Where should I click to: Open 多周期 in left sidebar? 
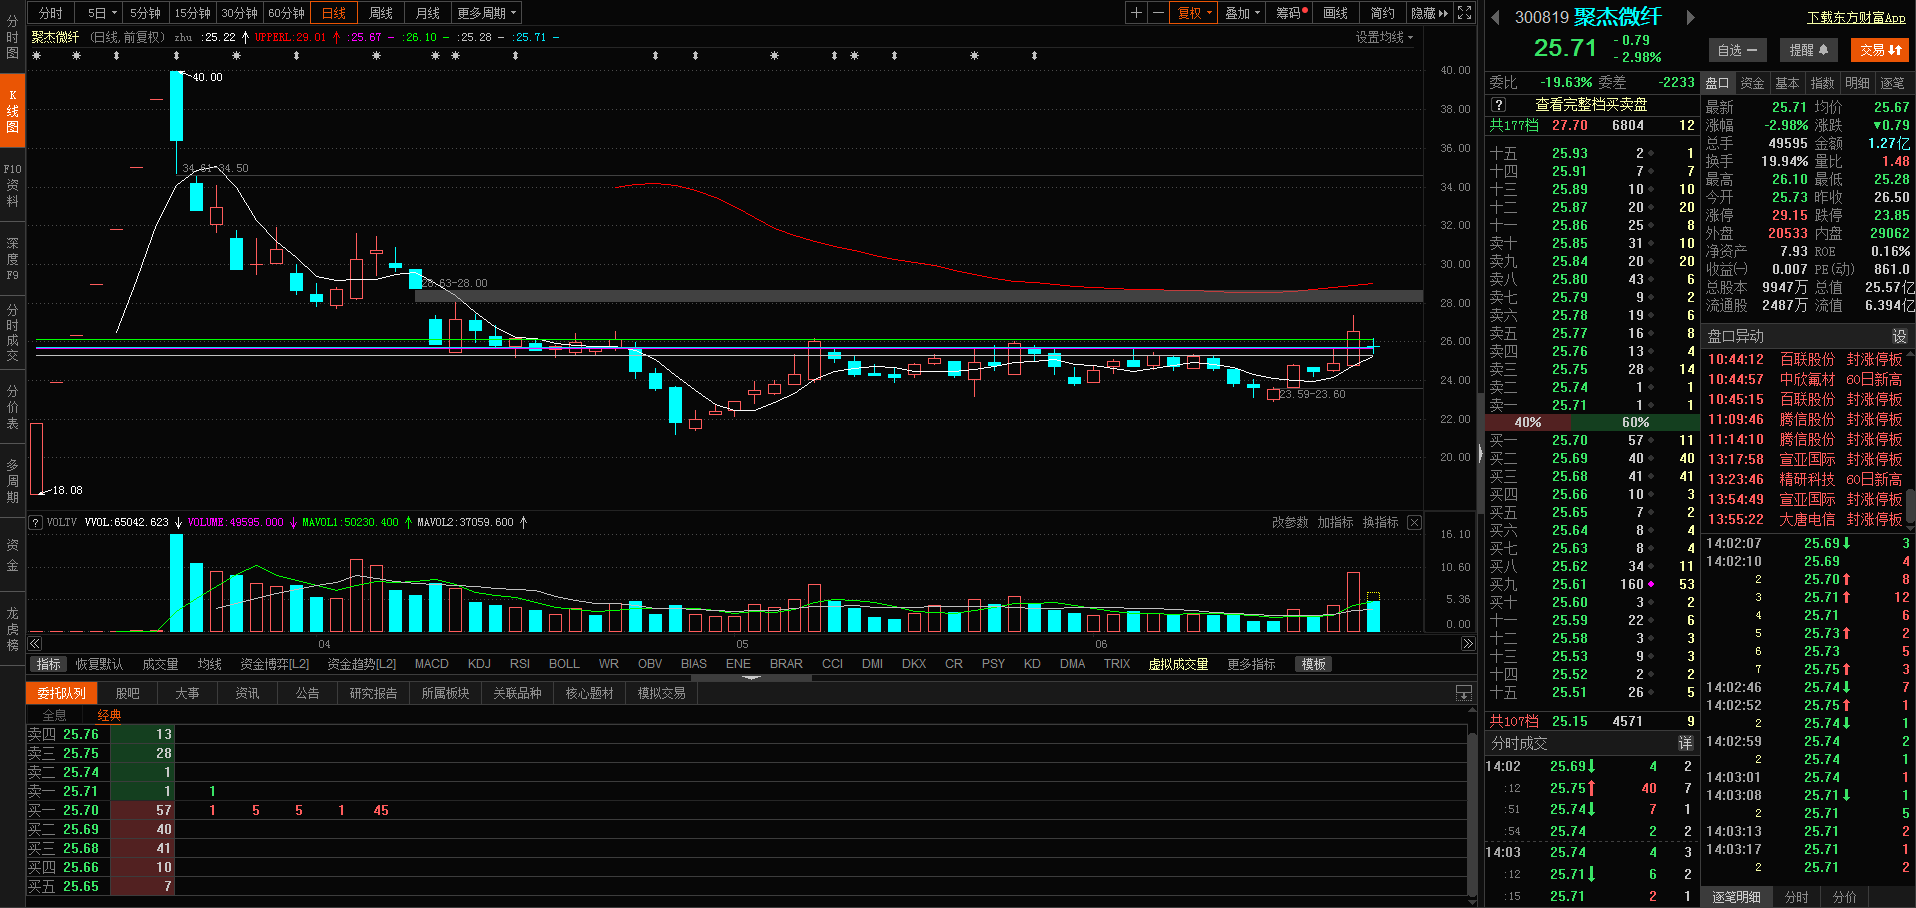click(x=12, y=481)
